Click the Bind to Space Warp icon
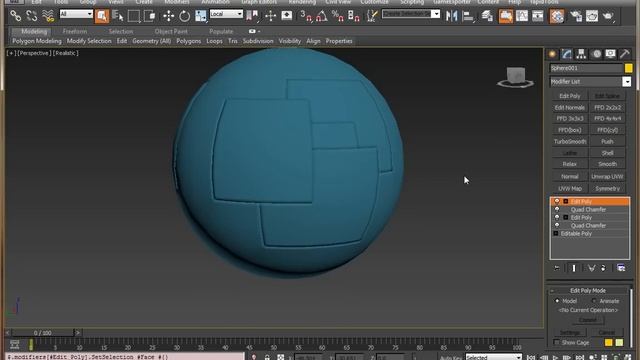The height and width of the screenshot is (360, 640). [48, 16]
